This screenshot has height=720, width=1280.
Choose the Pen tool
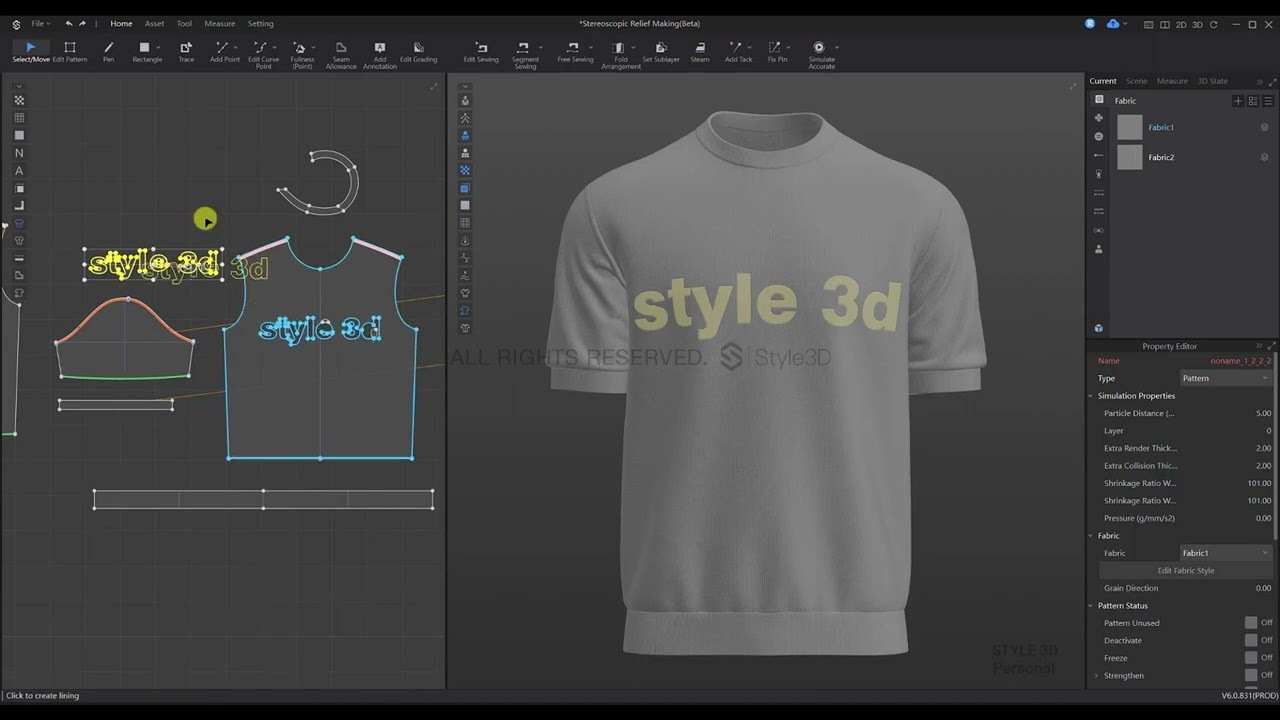[x=108, y=52]
